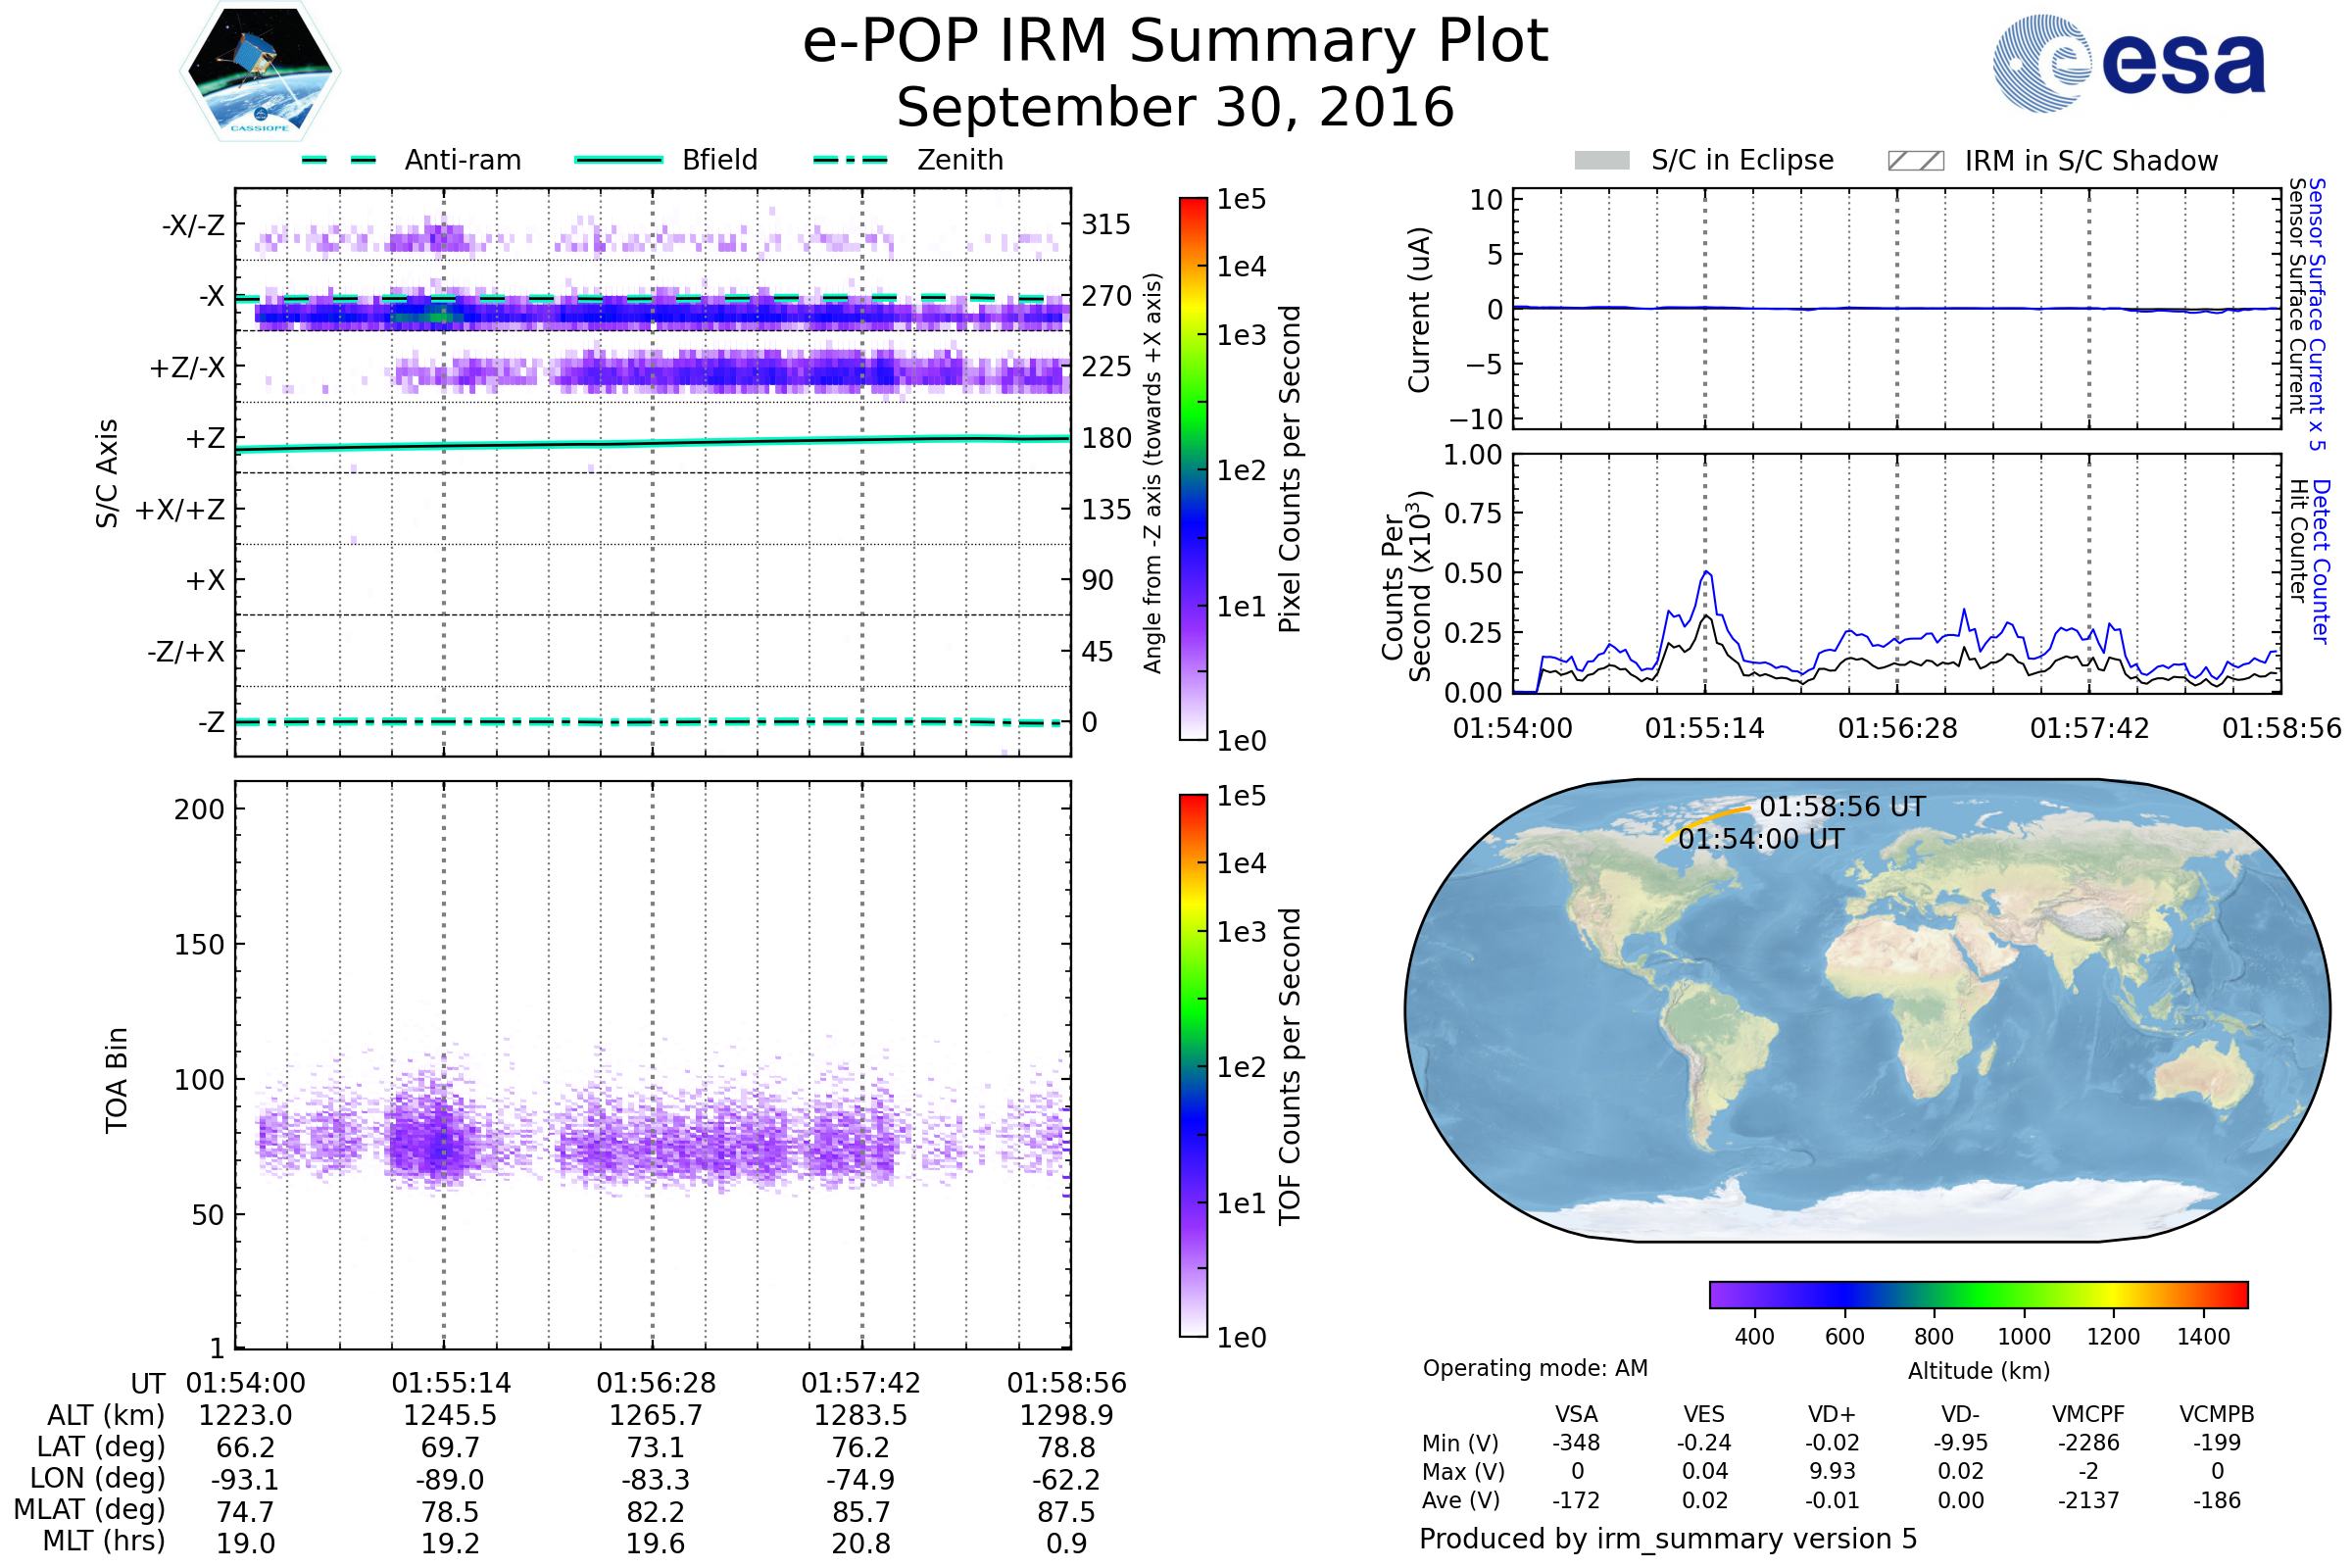Click the 01:55:14 peak in Detect Counter plot

click(1706, 573)
